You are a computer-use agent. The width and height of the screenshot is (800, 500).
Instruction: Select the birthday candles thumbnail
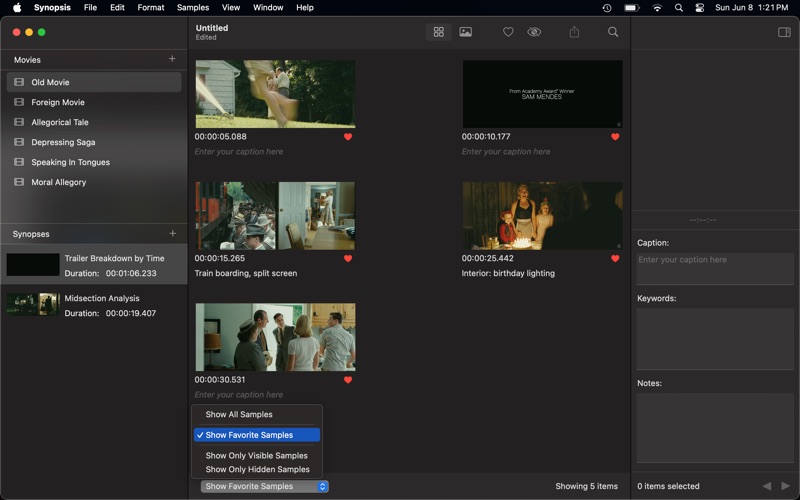542,216
